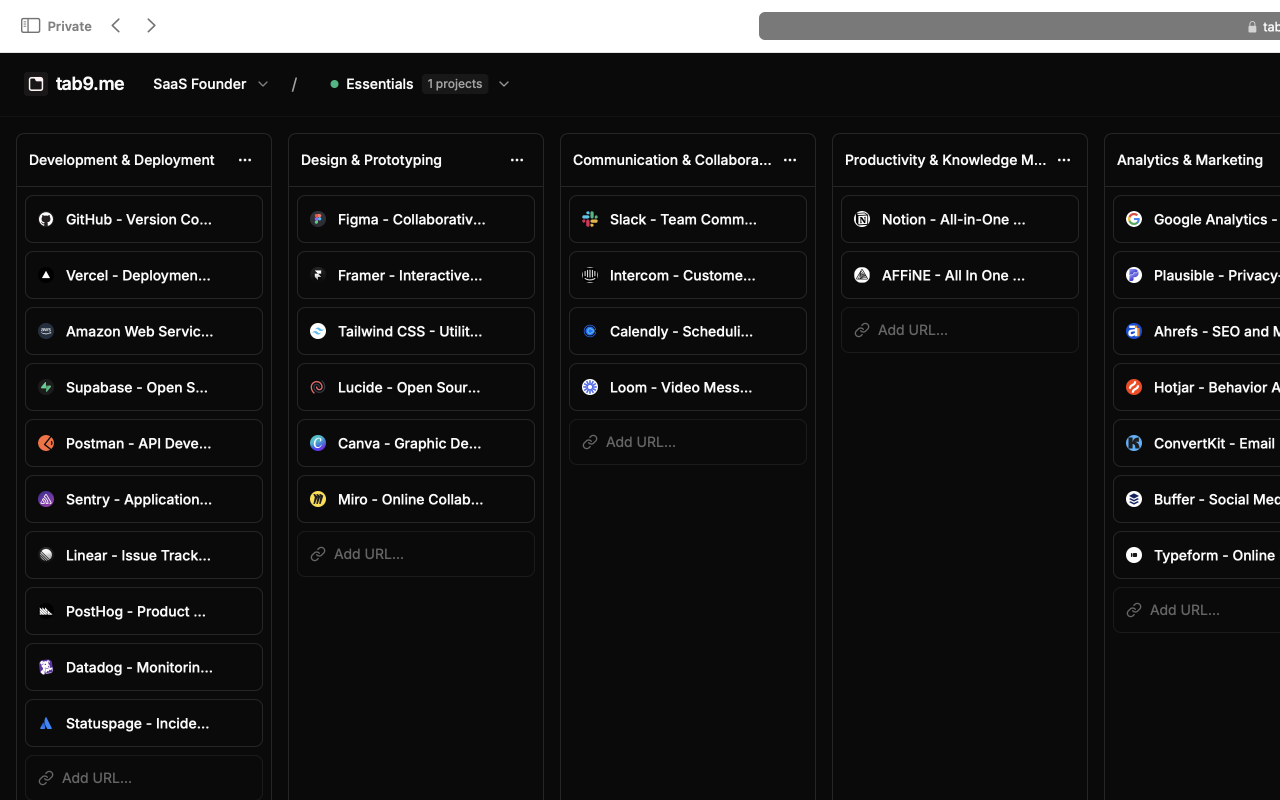The image size is (1280, 800).
Task: Focus Add URL field in Communication column
Action: [688, 441]
